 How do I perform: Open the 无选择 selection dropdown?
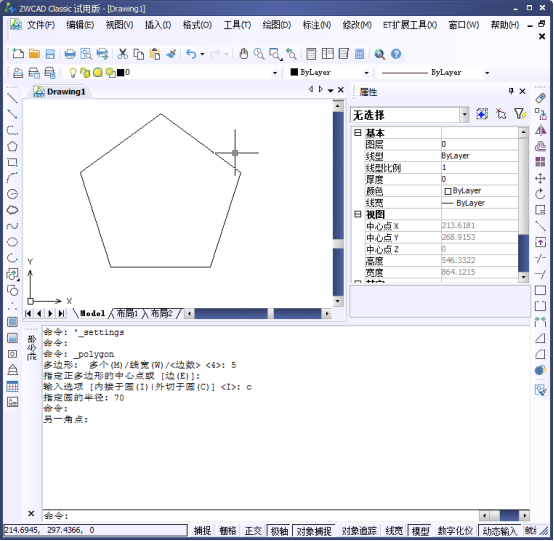(465, 114)
